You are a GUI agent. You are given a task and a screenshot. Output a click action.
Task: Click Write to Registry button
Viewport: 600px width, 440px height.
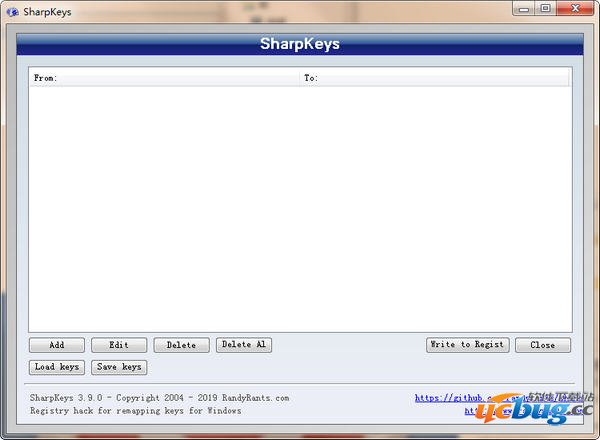point(468,345)
